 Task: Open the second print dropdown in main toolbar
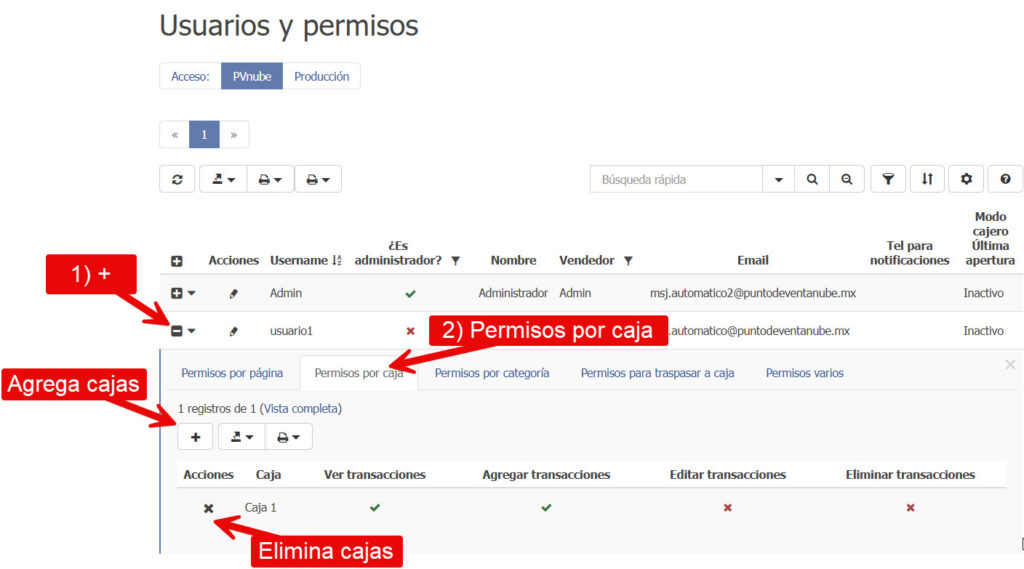click(x=318, y=179)
